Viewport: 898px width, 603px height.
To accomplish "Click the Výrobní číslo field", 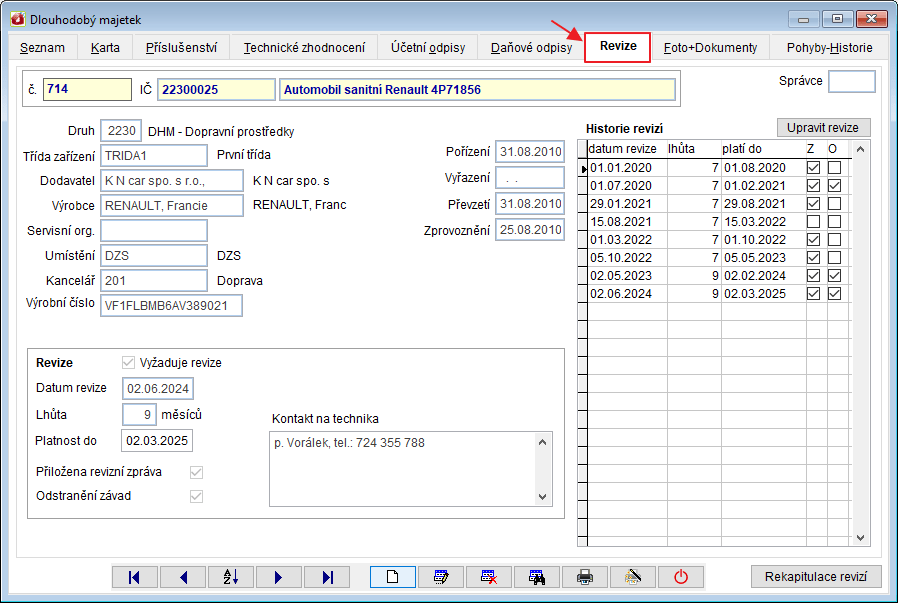I will (x=171, y=306).
